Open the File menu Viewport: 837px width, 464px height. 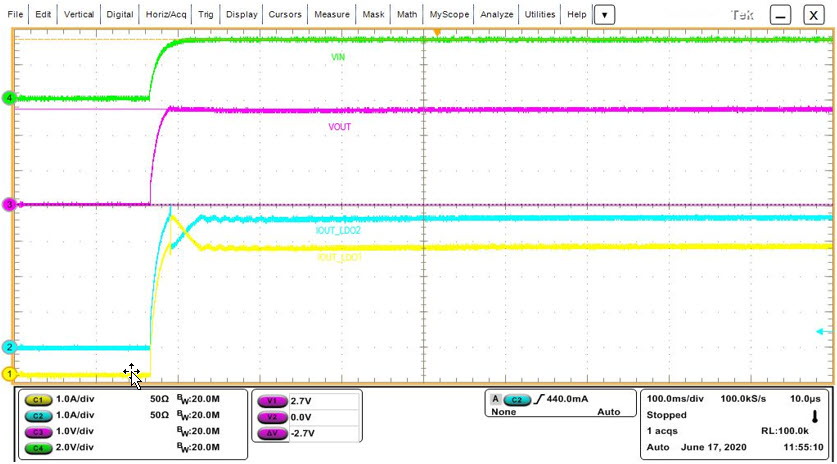click(x=15, y=14)
